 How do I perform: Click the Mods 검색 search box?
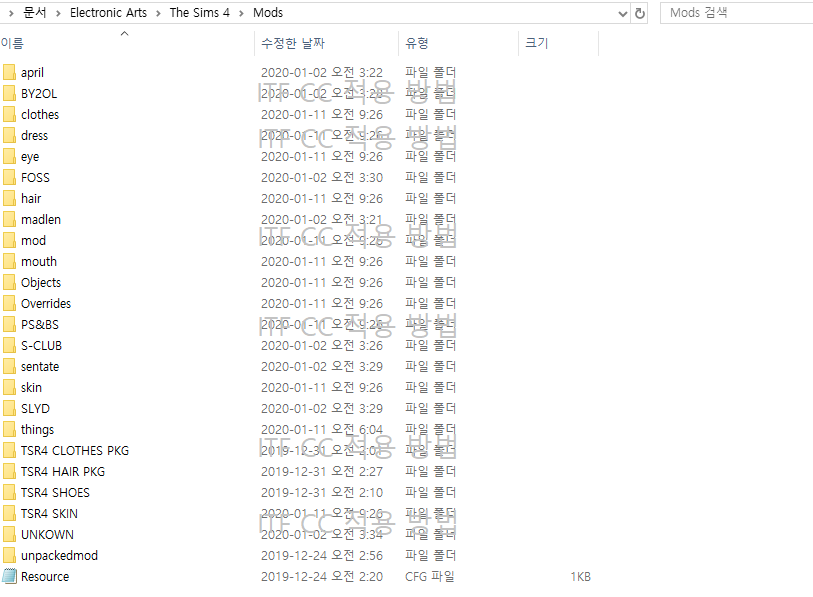[736, 13]
